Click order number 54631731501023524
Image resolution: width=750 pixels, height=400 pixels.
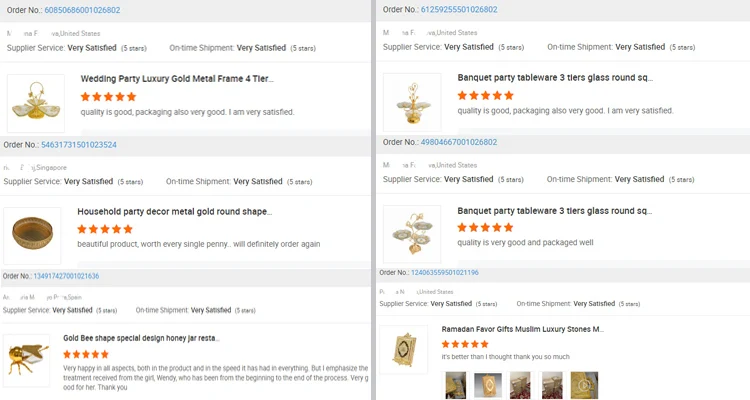[x=73, y=145]
